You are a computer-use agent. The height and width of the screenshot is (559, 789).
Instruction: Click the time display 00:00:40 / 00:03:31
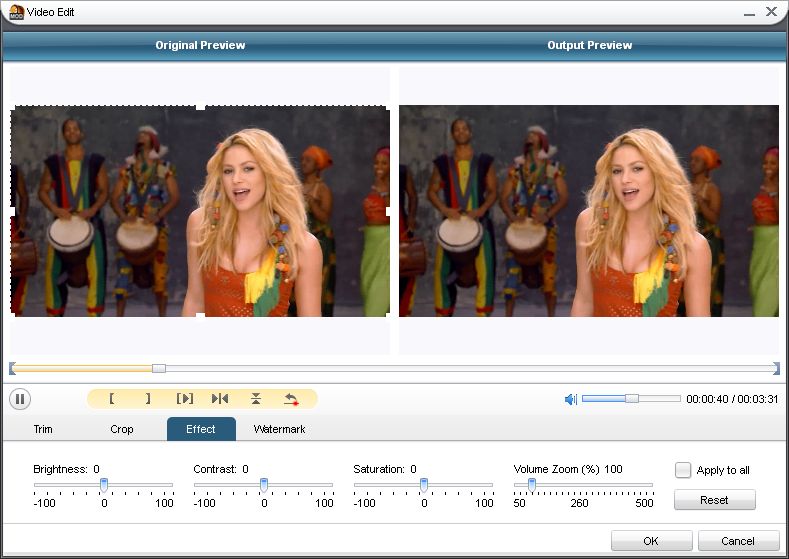click(x=732, y=399)
